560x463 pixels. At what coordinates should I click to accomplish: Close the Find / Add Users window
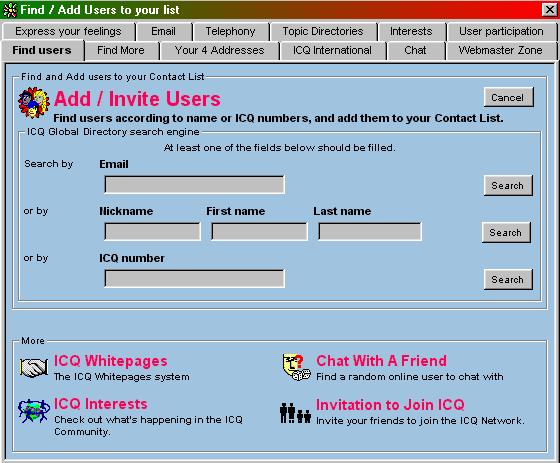[x=549, y=10]
